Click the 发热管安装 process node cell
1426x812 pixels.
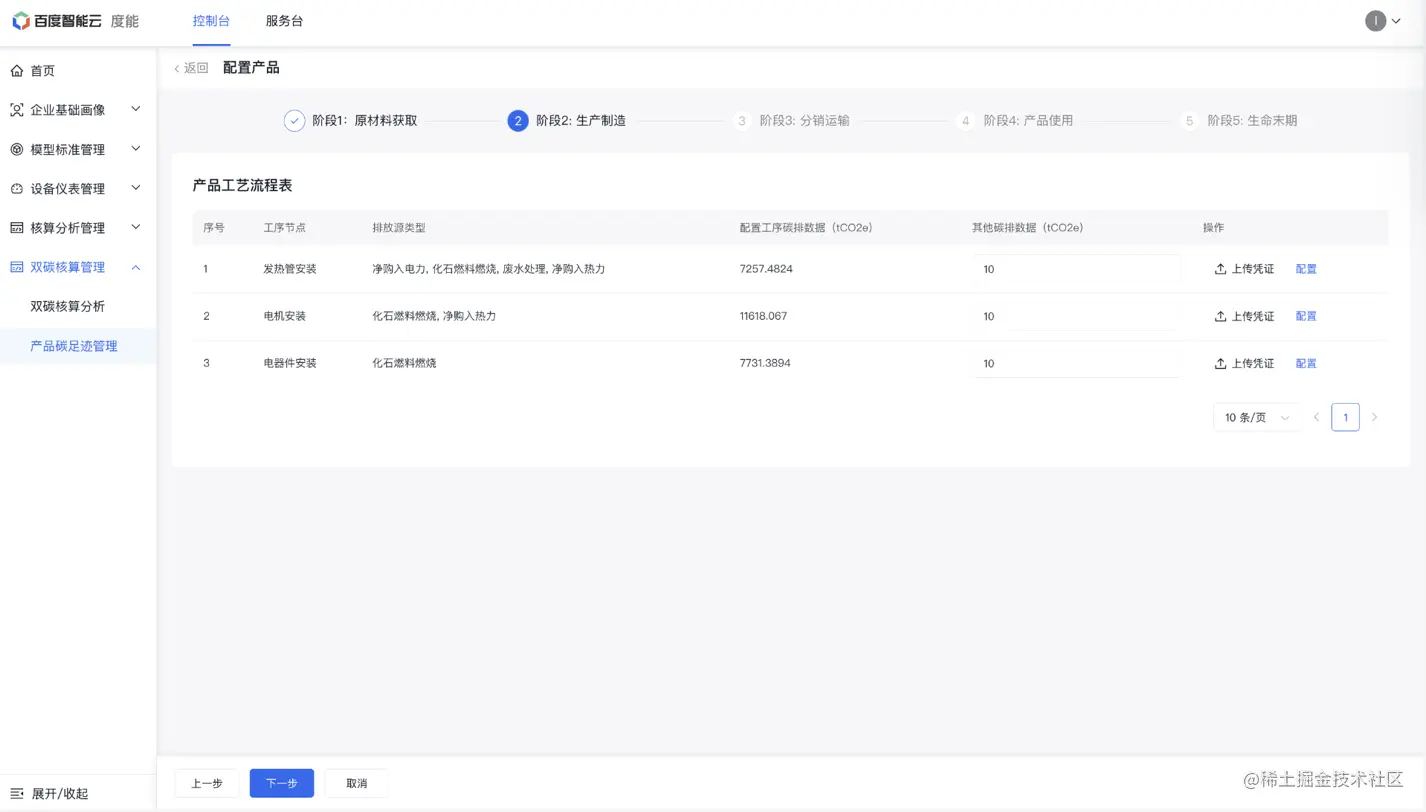tap(290, 269)
